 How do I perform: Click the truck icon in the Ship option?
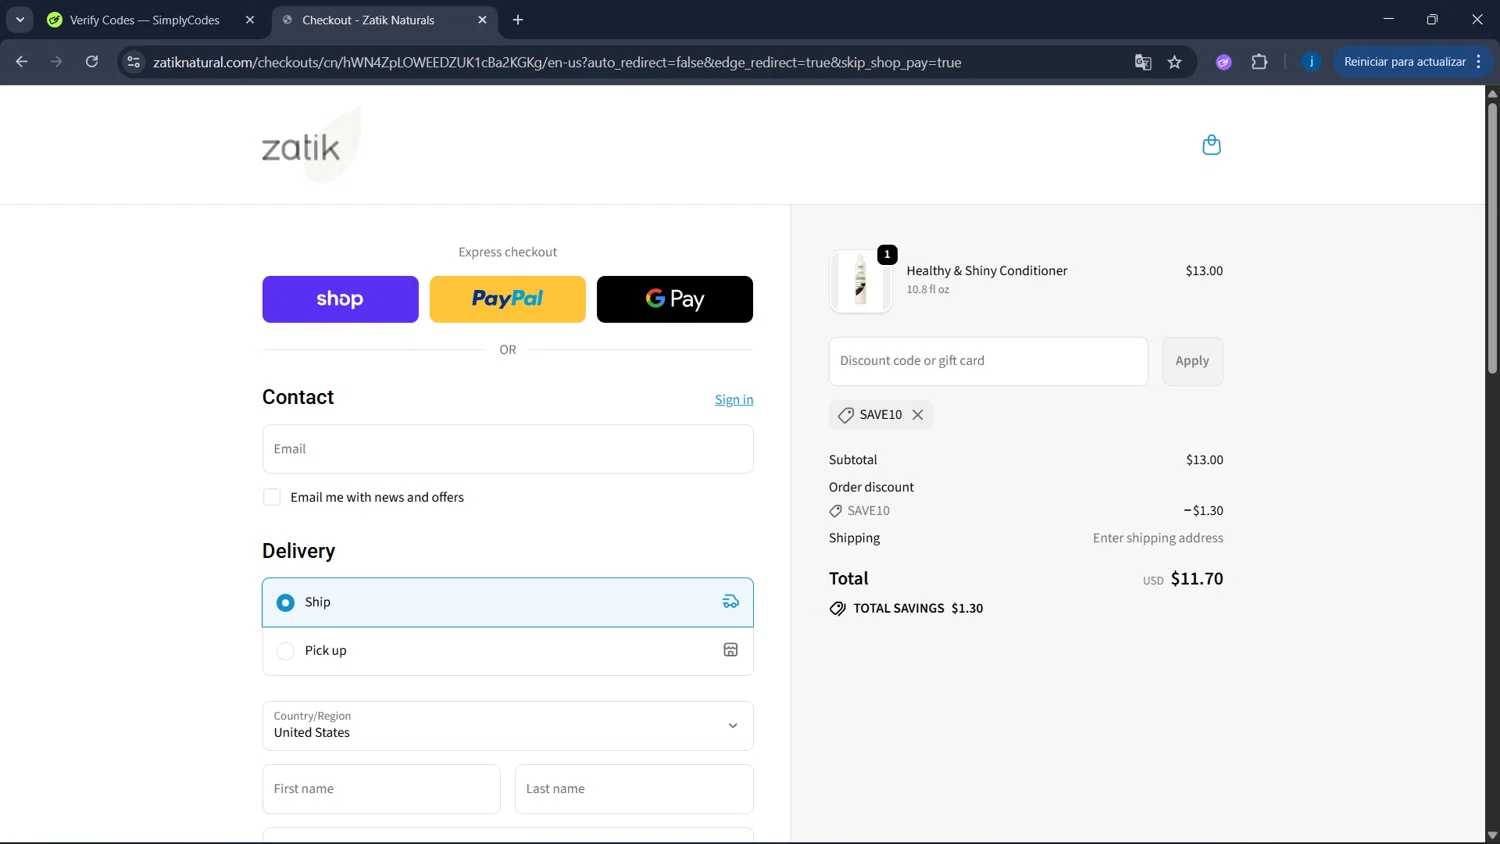point(731,602)
